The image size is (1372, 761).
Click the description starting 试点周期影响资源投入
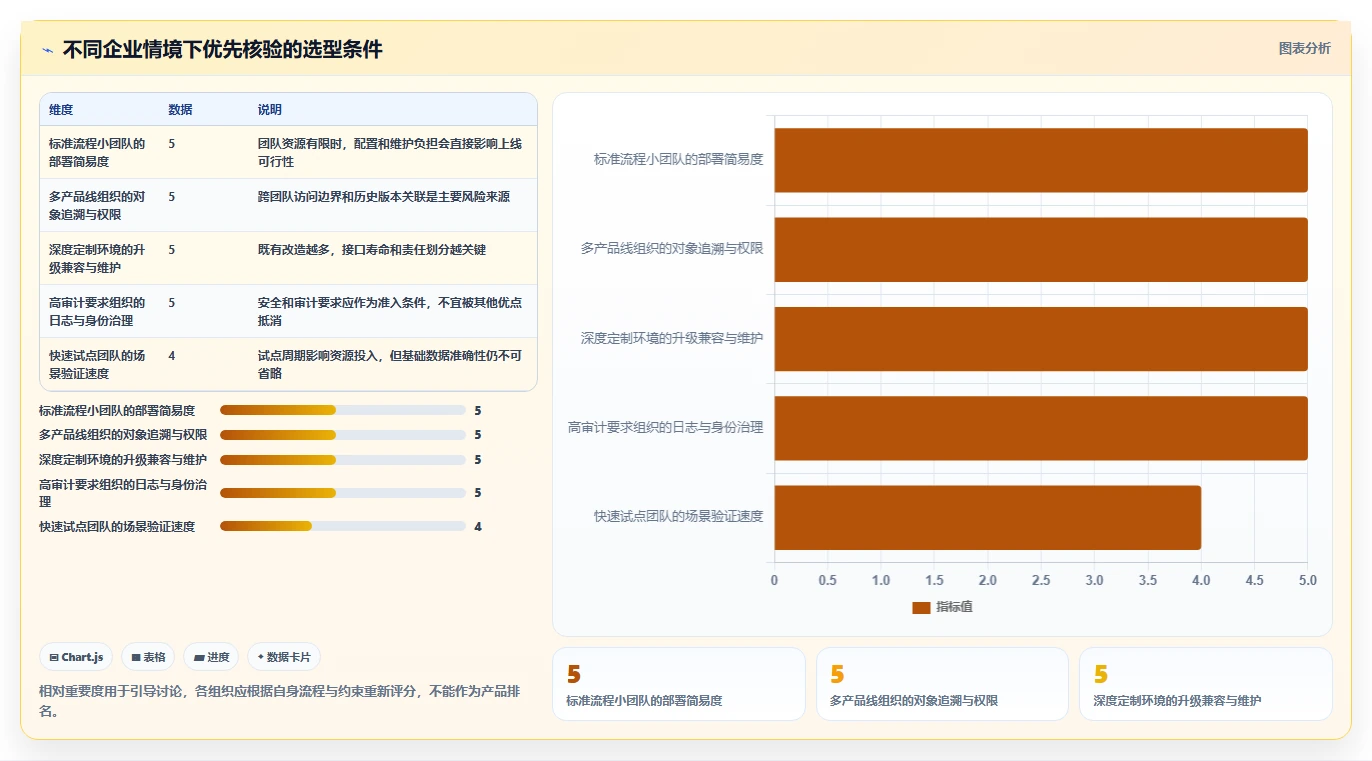point(390,364)
